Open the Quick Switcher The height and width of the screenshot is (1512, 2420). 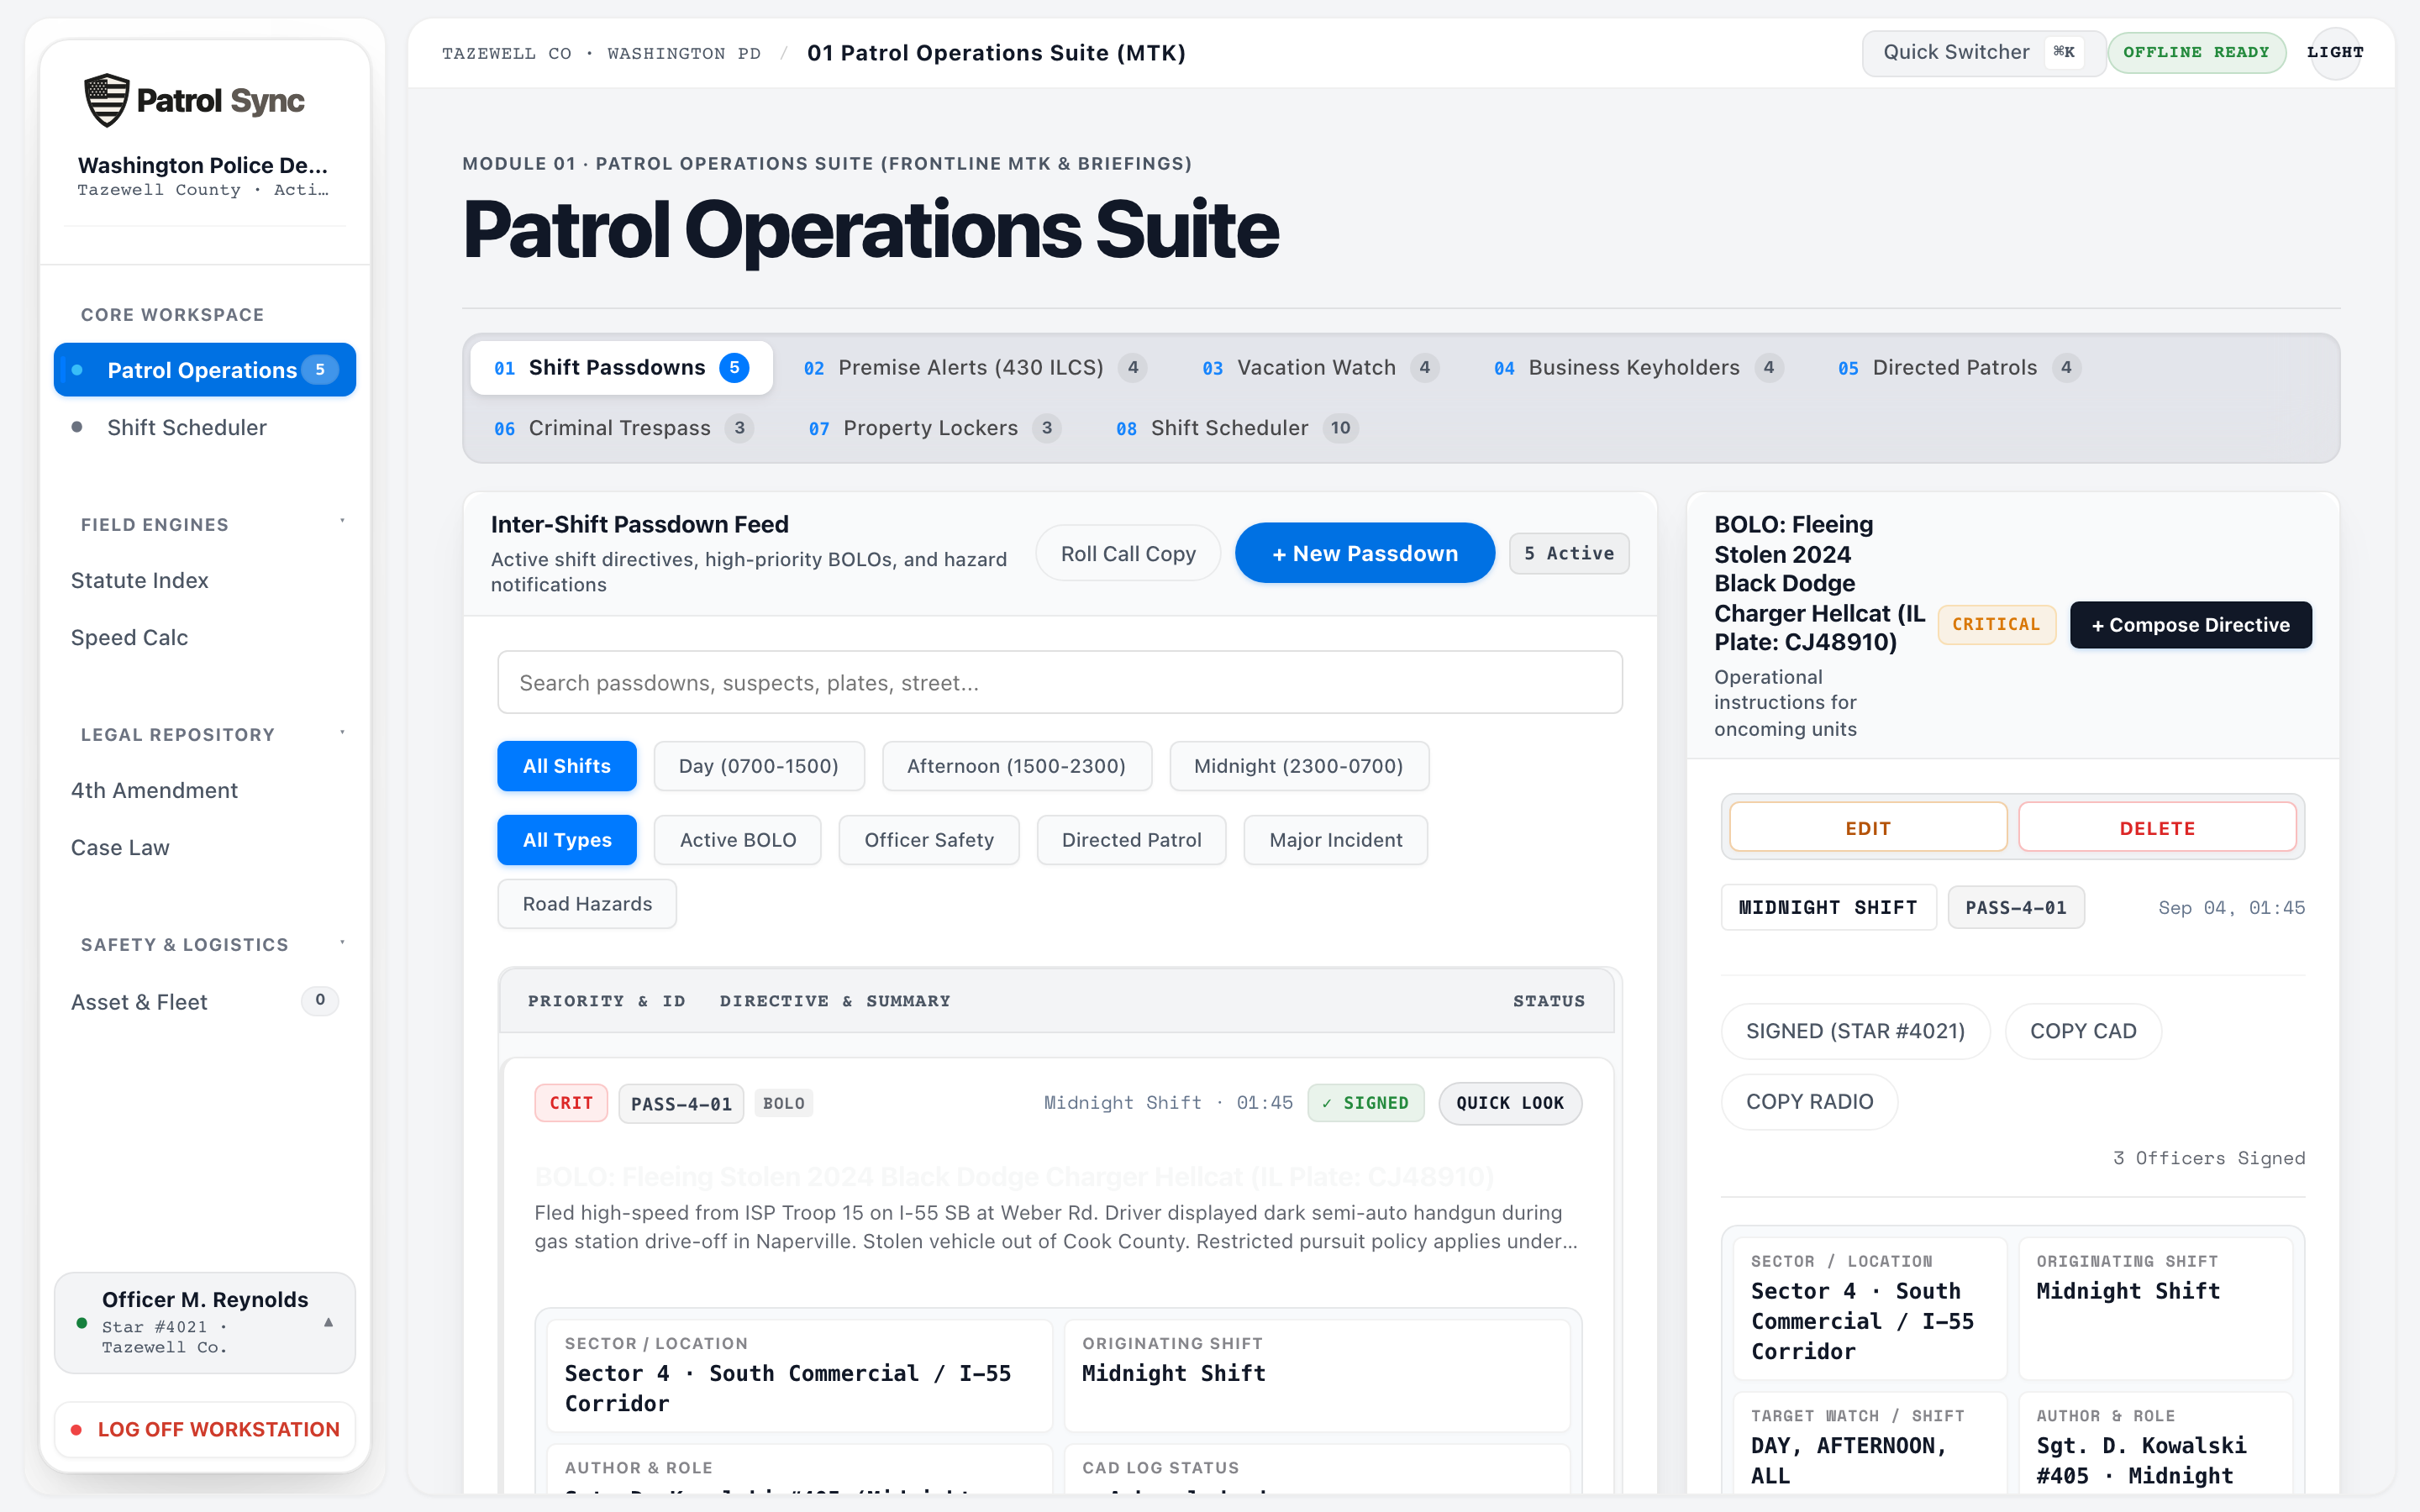(x=1983, y=52)
